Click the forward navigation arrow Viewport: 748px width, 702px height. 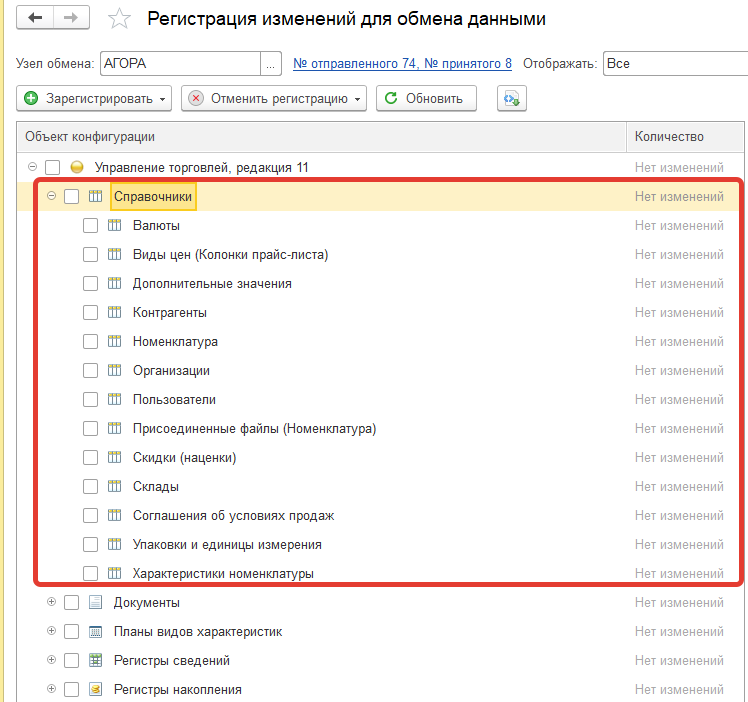(70, 18)
